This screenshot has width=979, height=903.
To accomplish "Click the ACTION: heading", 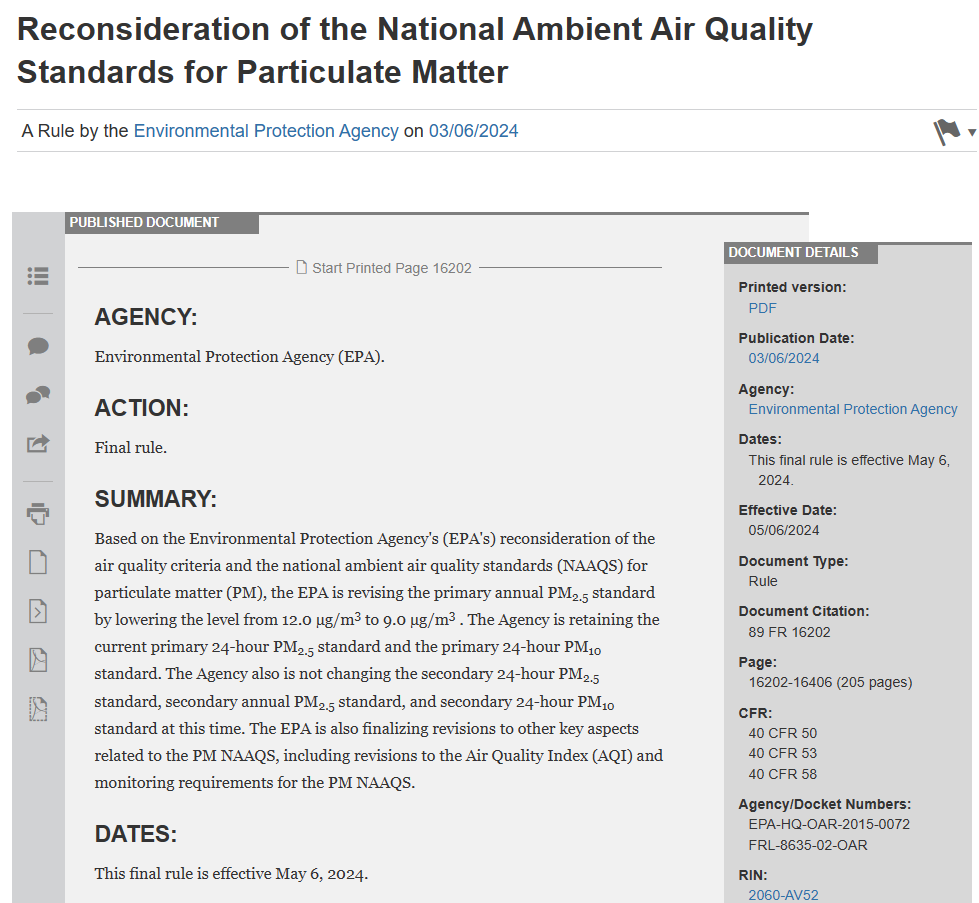I will click(x=142, y=408).
